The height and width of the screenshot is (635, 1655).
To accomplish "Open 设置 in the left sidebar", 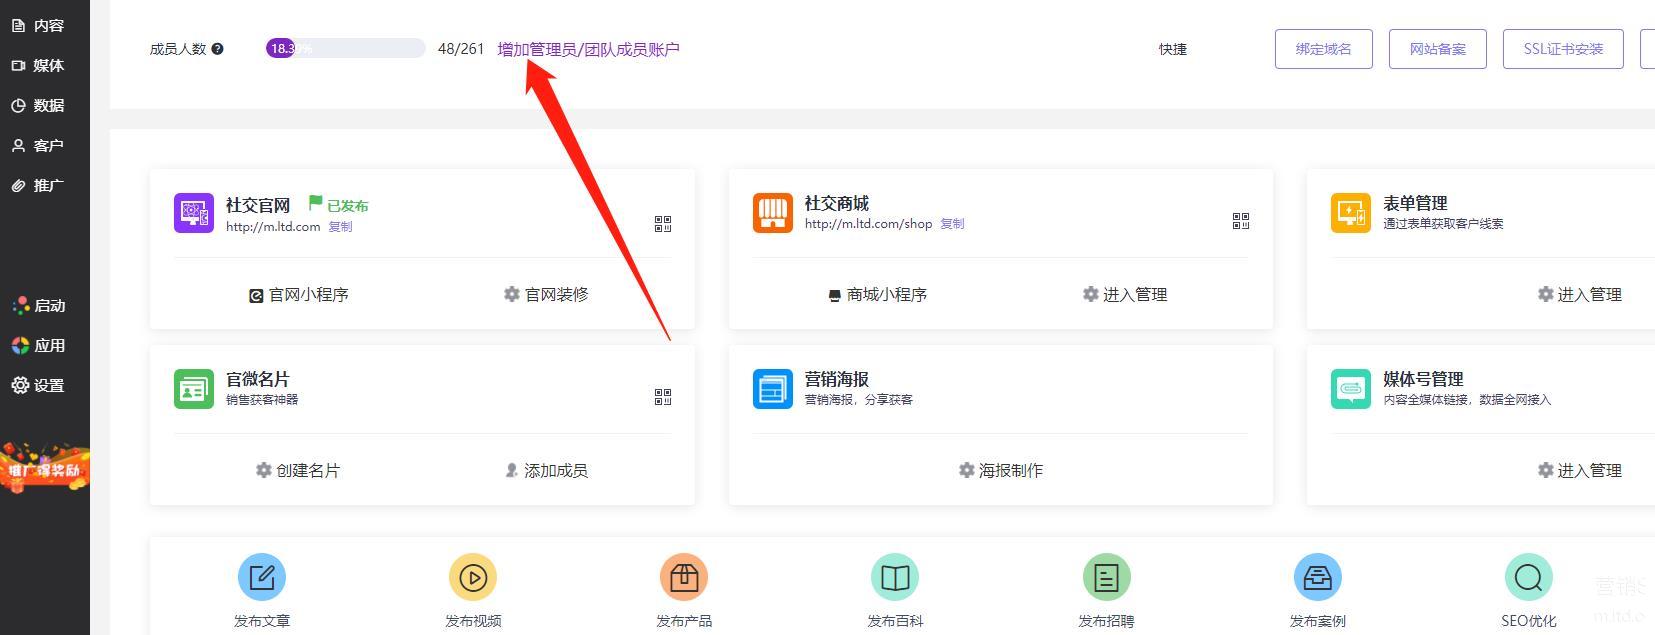I will [38, 385].
